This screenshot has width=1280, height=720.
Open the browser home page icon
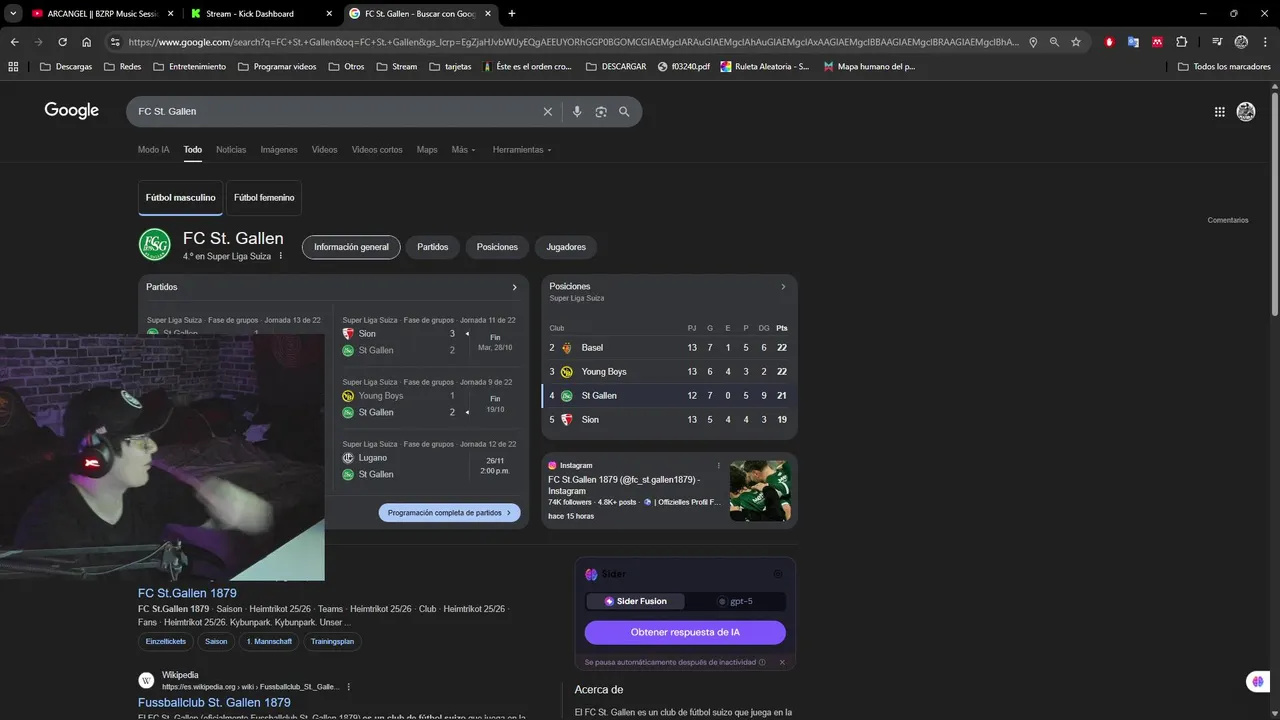point(86,42)
